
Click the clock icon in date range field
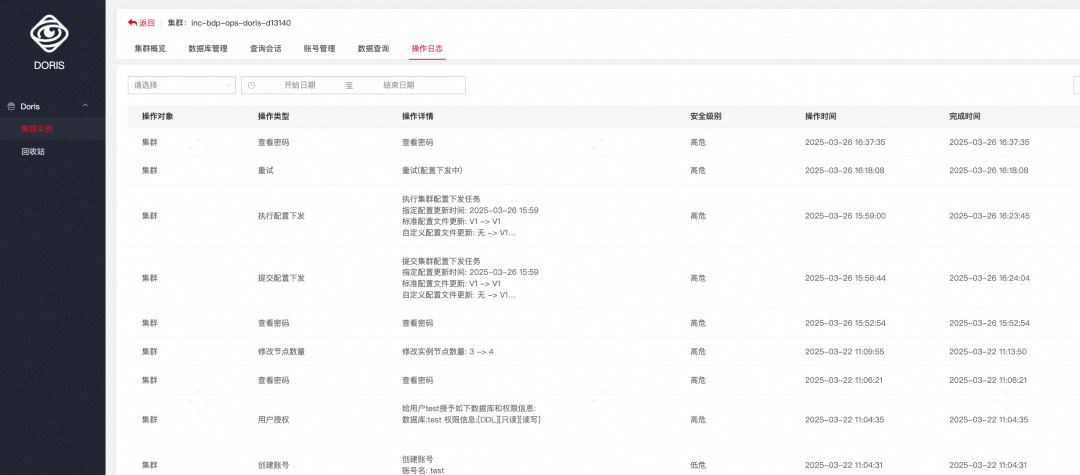[x=251, y=85]
